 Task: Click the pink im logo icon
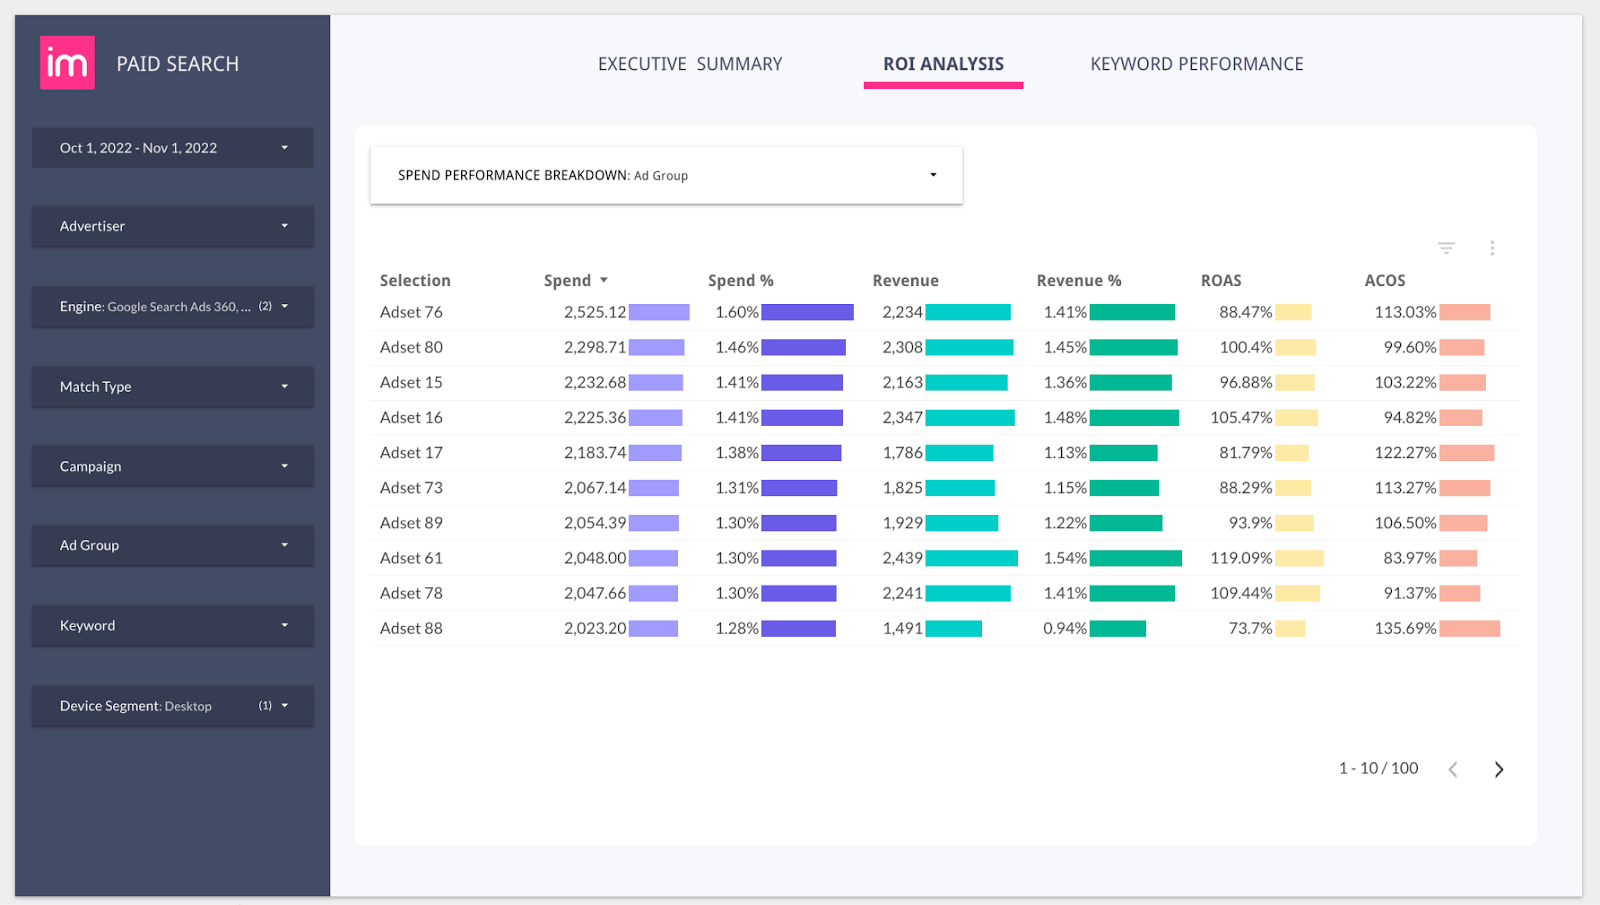click(x=67, y=63)
